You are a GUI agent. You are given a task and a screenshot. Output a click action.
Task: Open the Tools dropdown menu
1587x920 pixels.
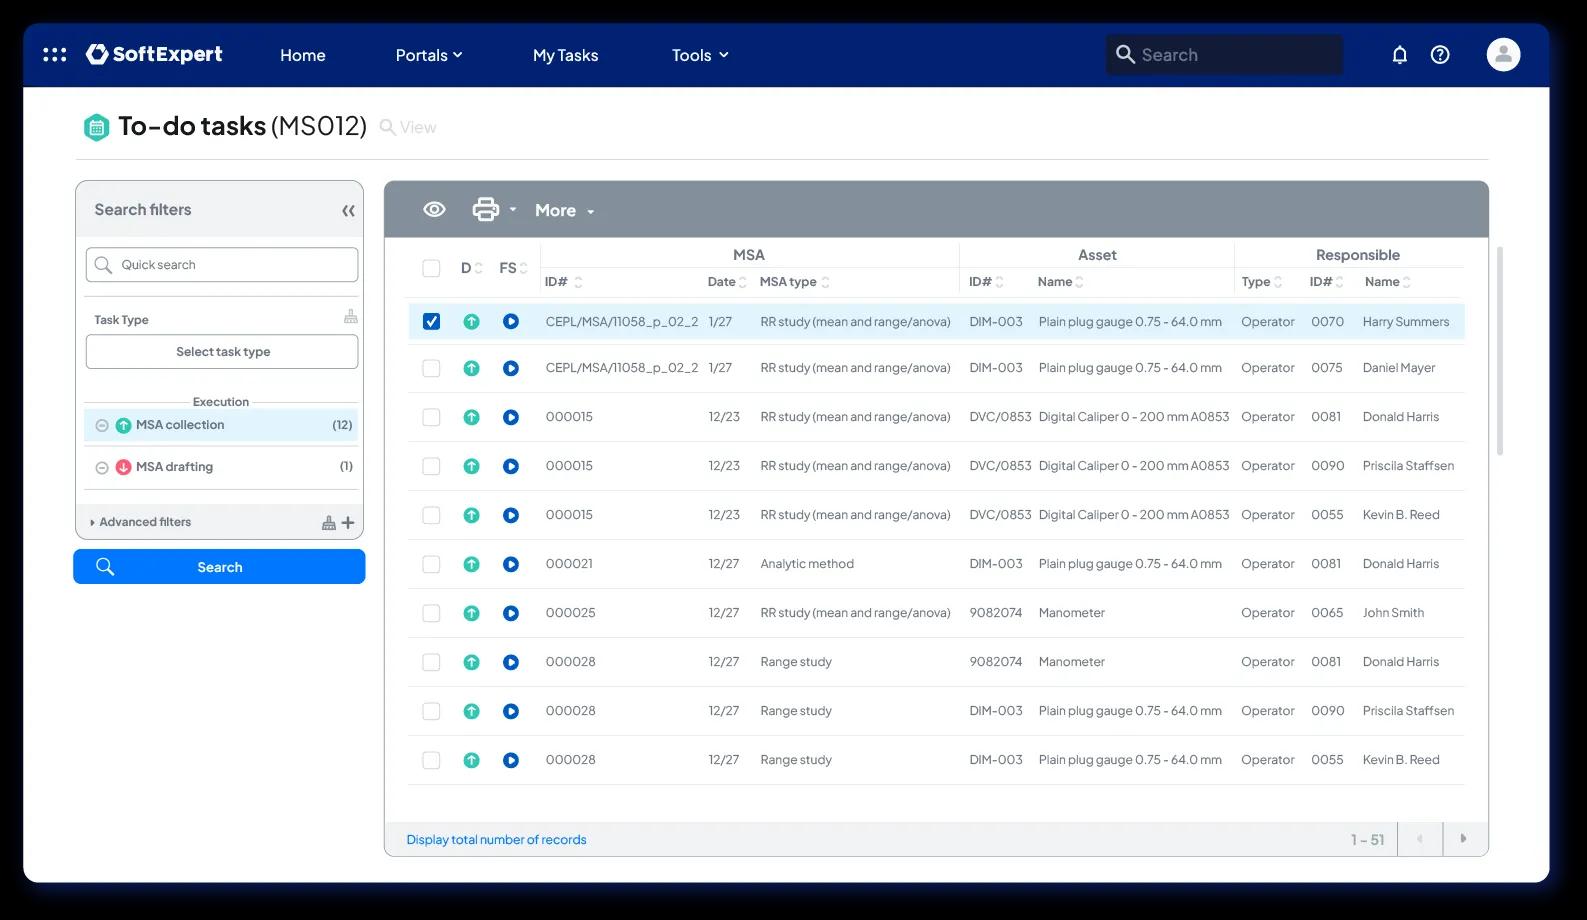click(x=700, y=55)
